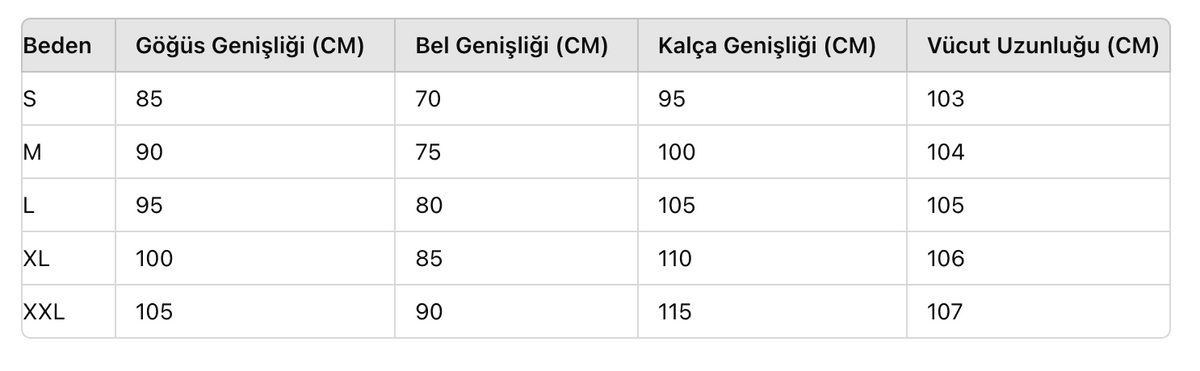Select the Göğüs Genişliği (CM) header

coord(250,46)
